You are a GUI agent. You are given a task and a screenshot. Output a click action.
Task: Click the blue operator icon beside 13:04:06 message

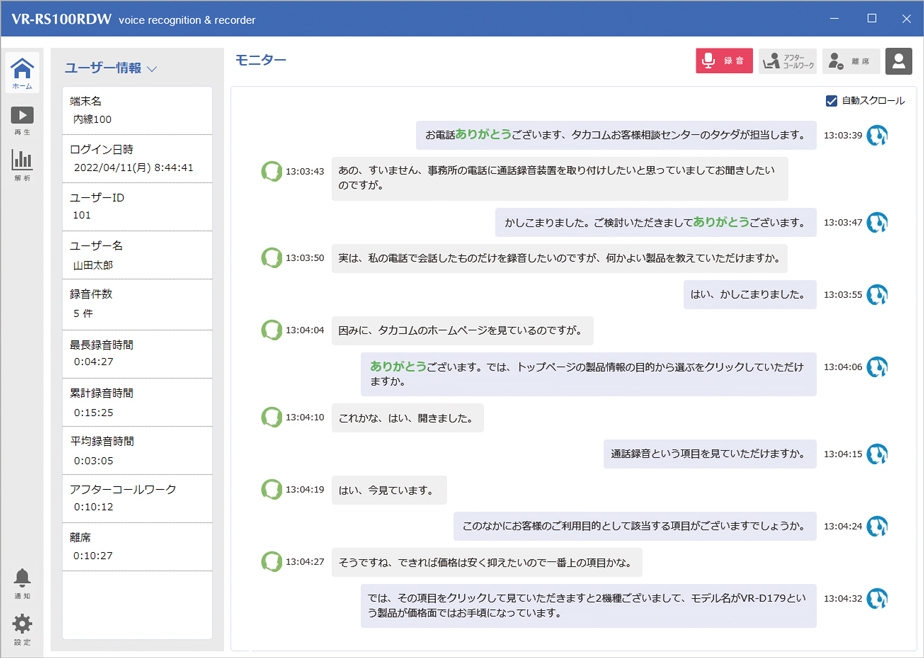point(877,366)
